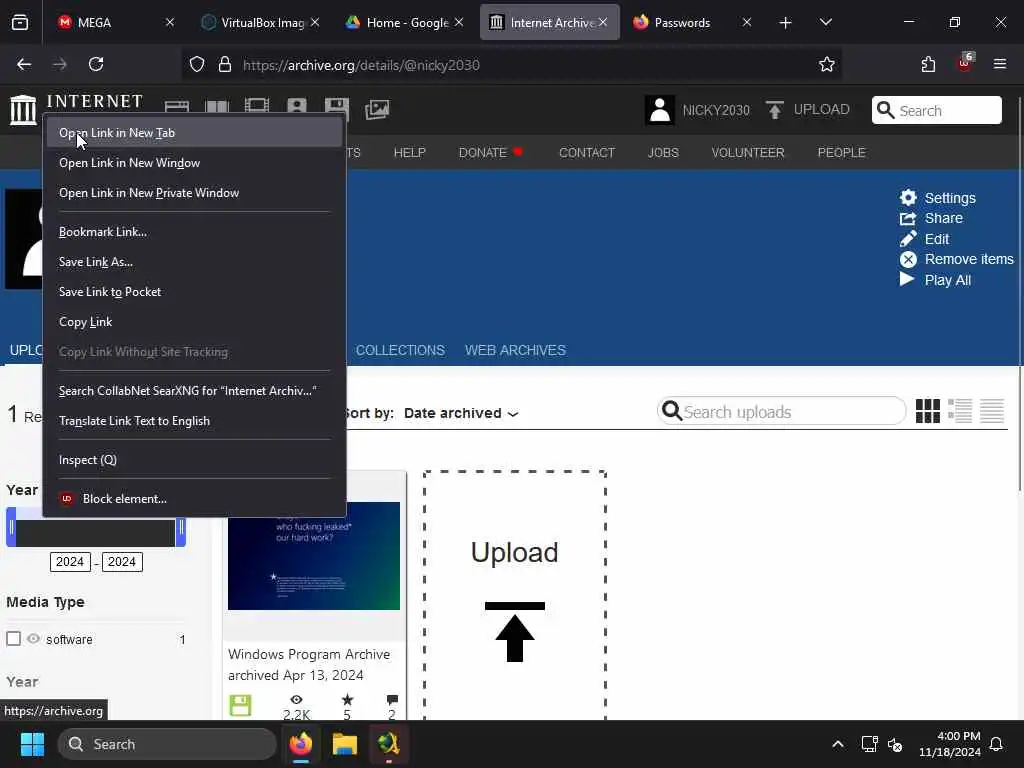This screenshot has width=1024, height=768.
Task: Reload the current page
Action: (x=96, y=64)
